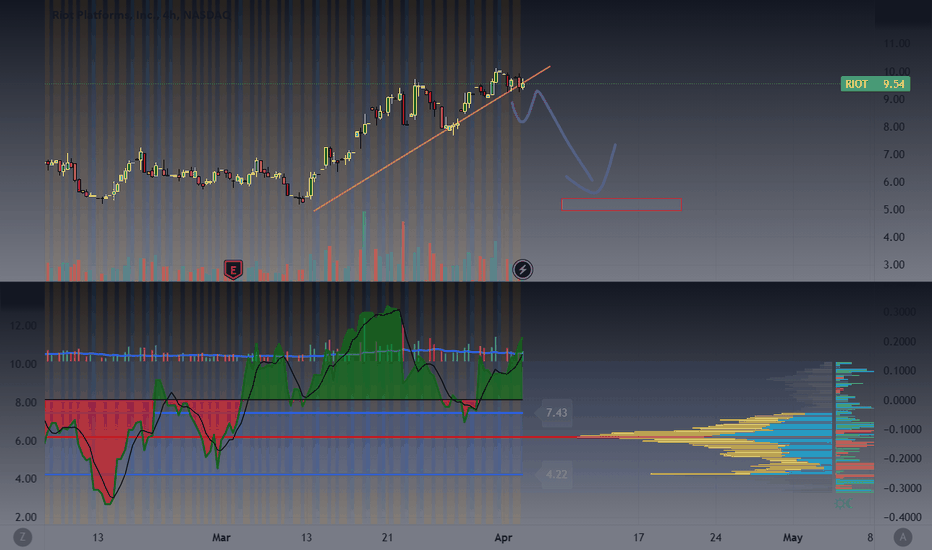
Task: Click the 7.00 price axis label
Action: [894, 154]
